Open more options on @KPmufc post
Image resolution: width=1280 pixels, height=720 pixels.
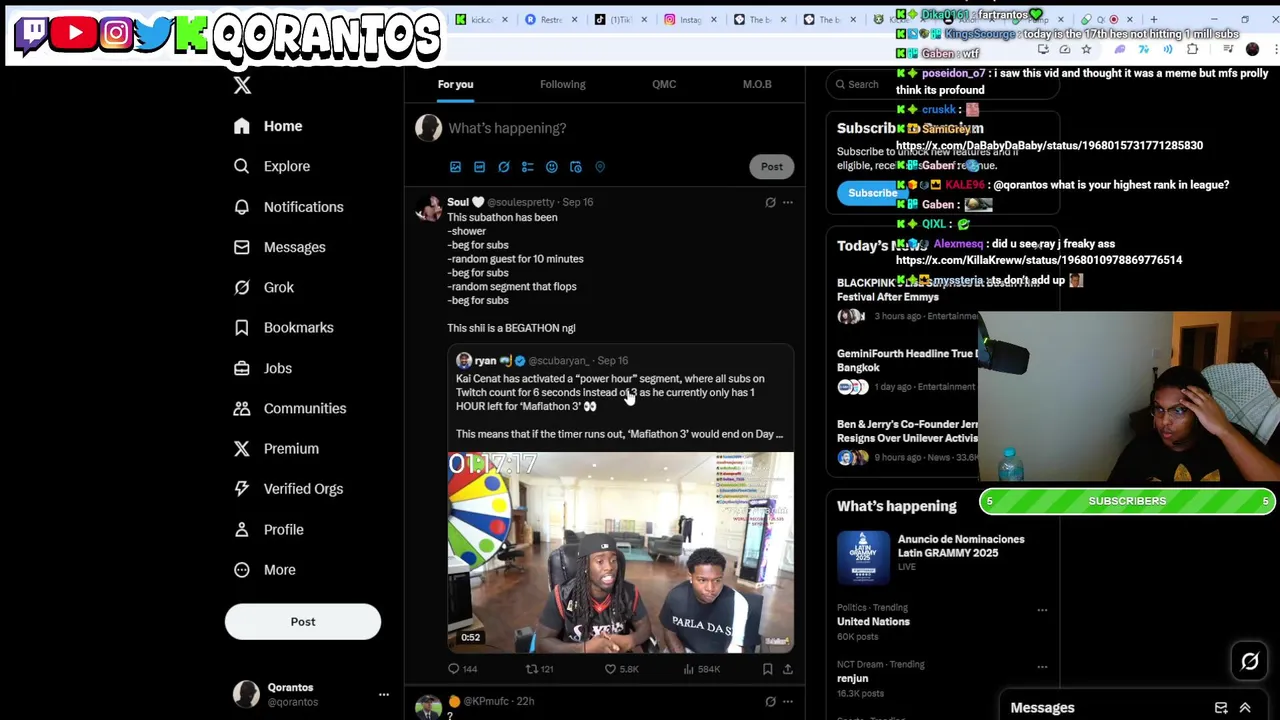[x=787, y=702]
